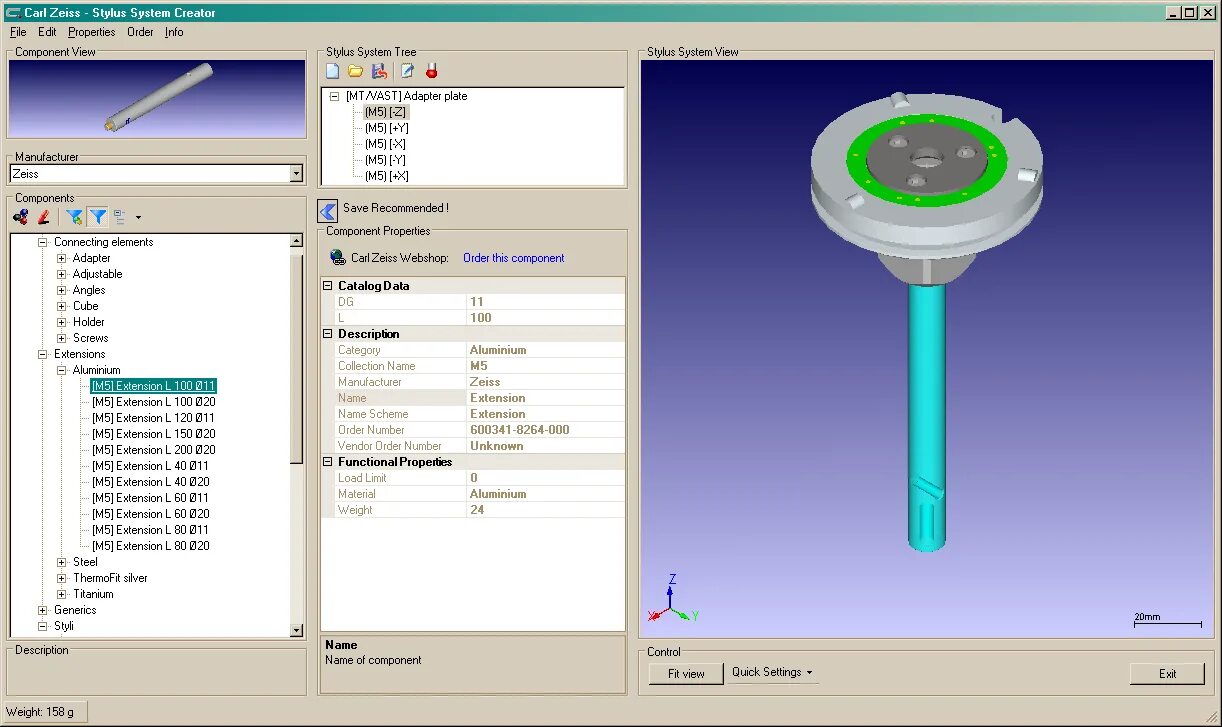
Task: Collapse the Extensions node
Action: pos(43,354)
